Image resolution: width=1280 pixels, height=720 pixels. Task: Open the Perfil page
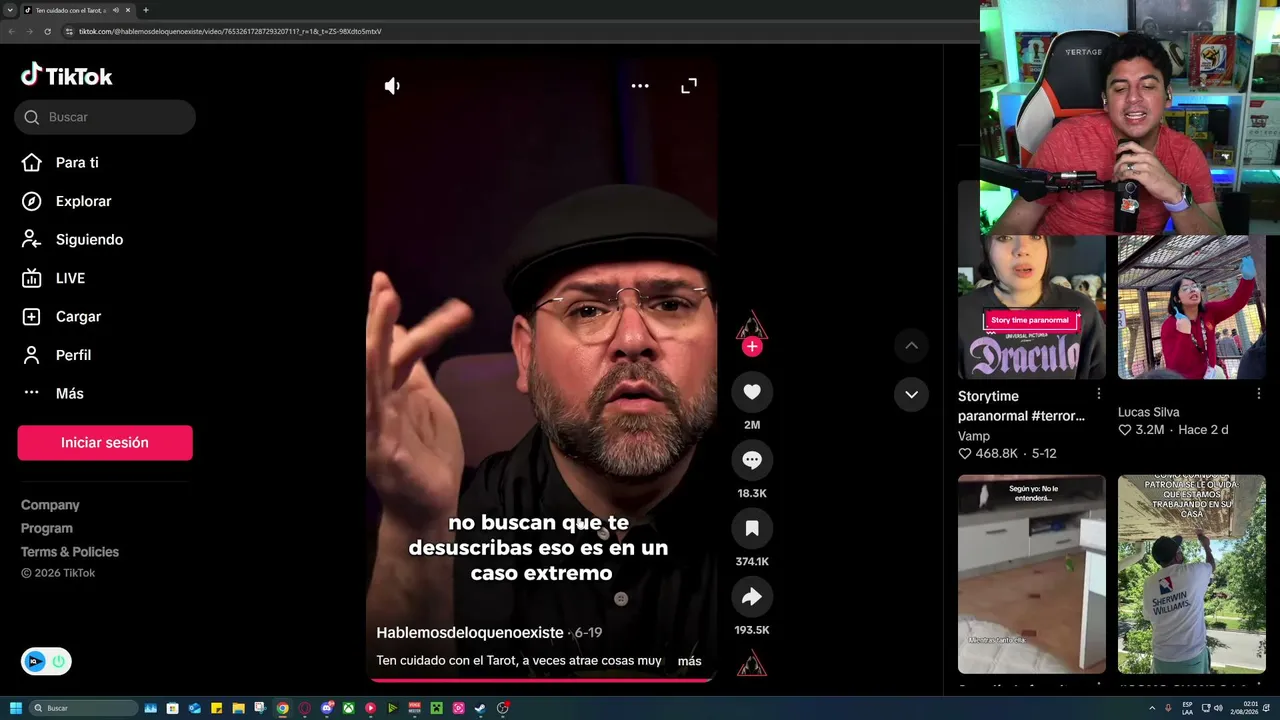56,355
